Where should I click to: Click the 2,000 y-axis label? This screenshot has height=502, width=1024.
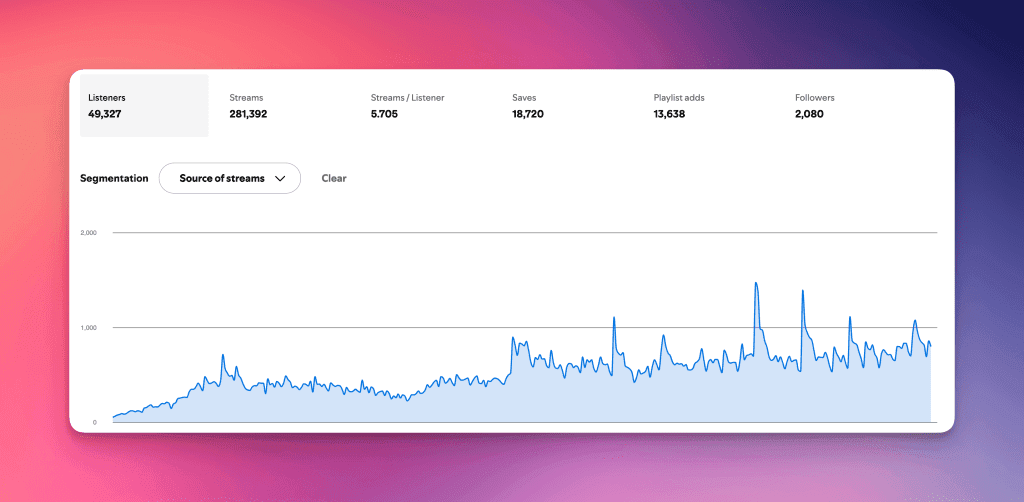89,233
